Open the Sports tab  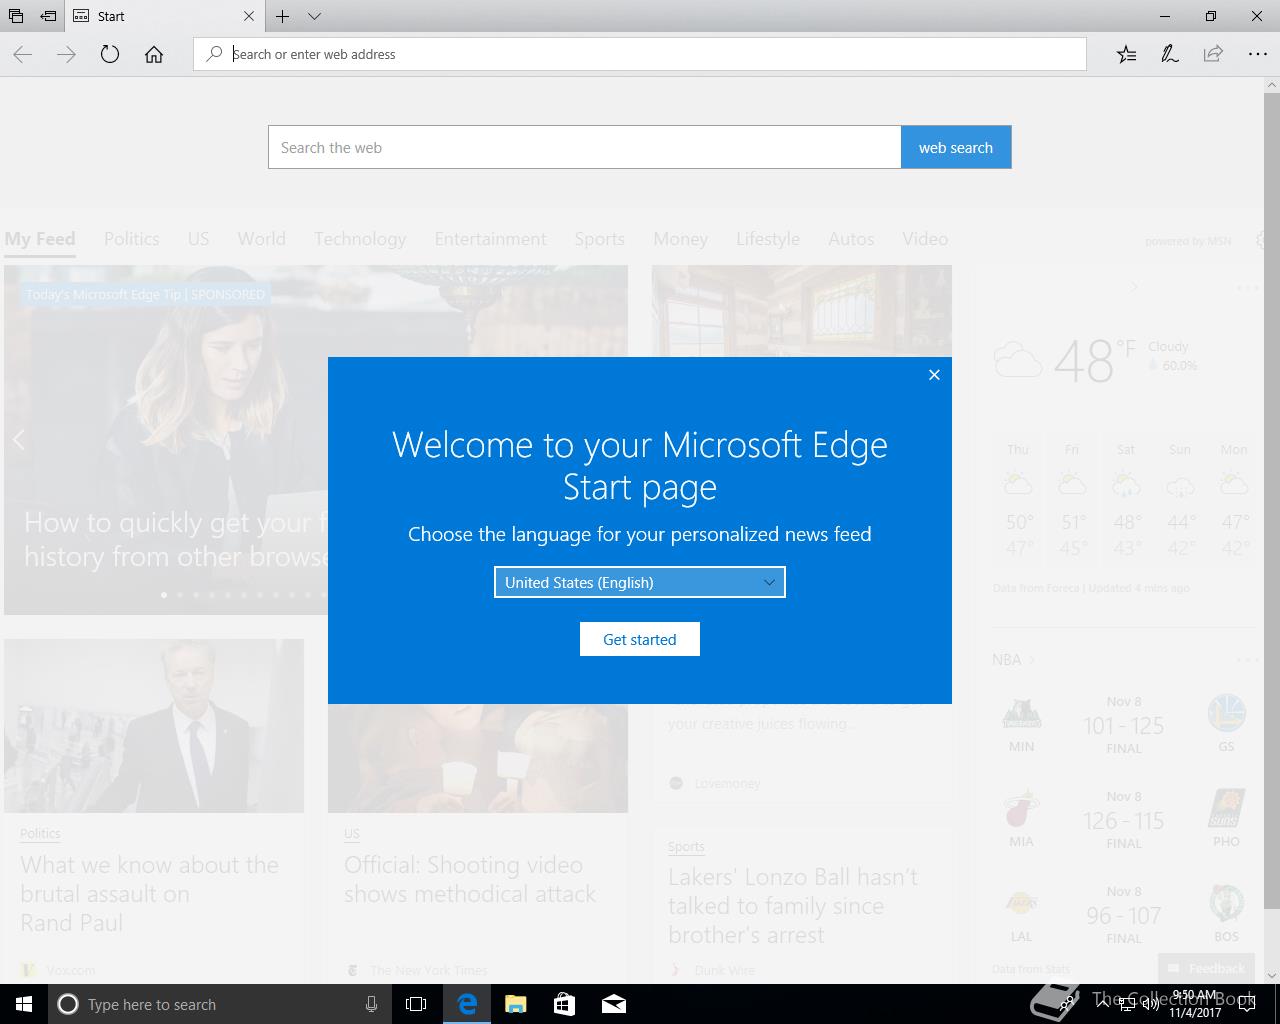coord(599,239)
